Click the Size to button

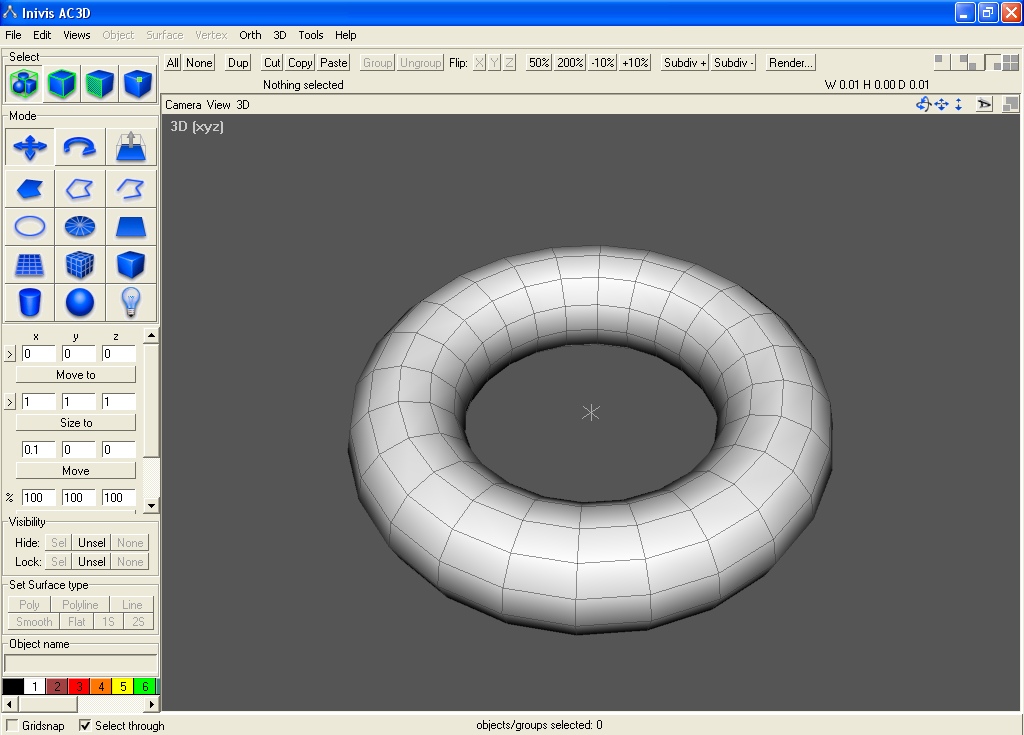point(76,423)
